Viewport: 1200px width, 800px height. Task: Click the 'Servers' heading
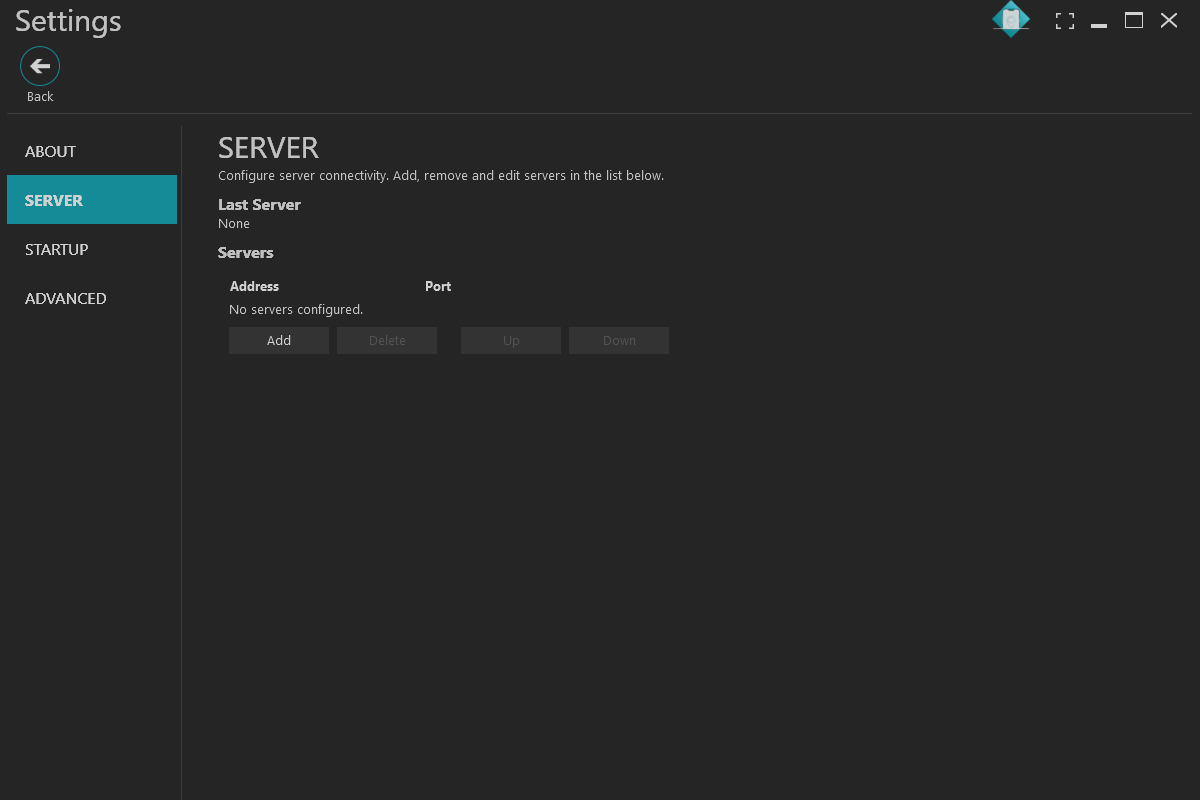click(x=245, y=252)
